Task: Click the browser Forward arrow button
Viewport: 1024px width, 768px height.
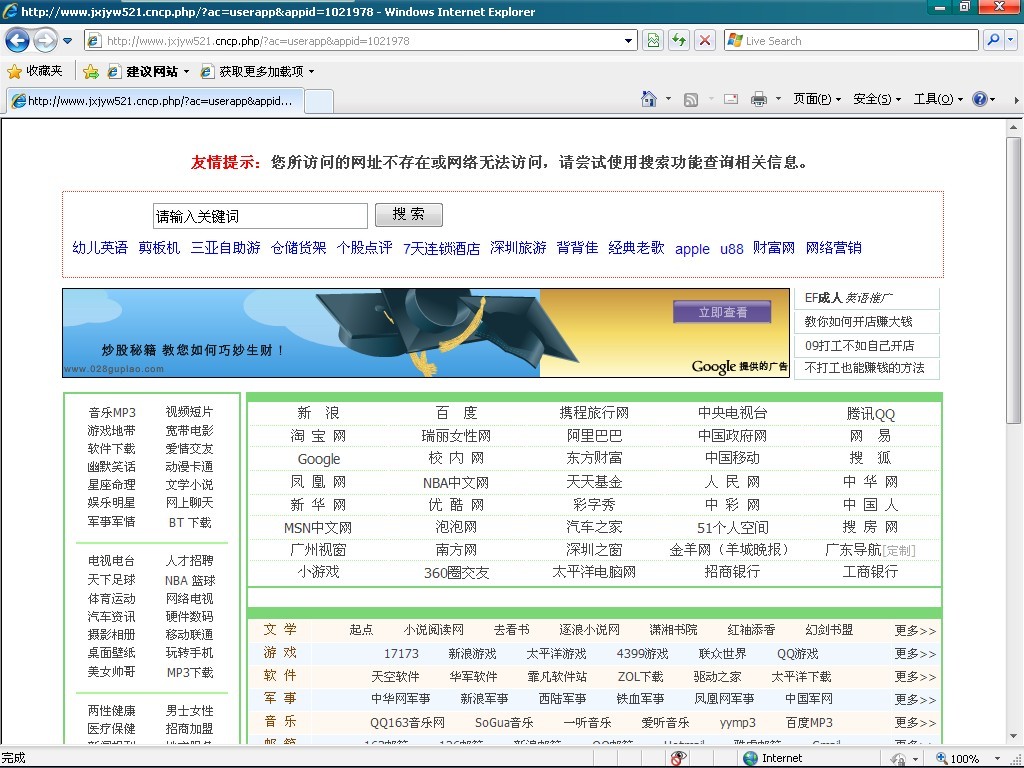Action: pos(44,40)
